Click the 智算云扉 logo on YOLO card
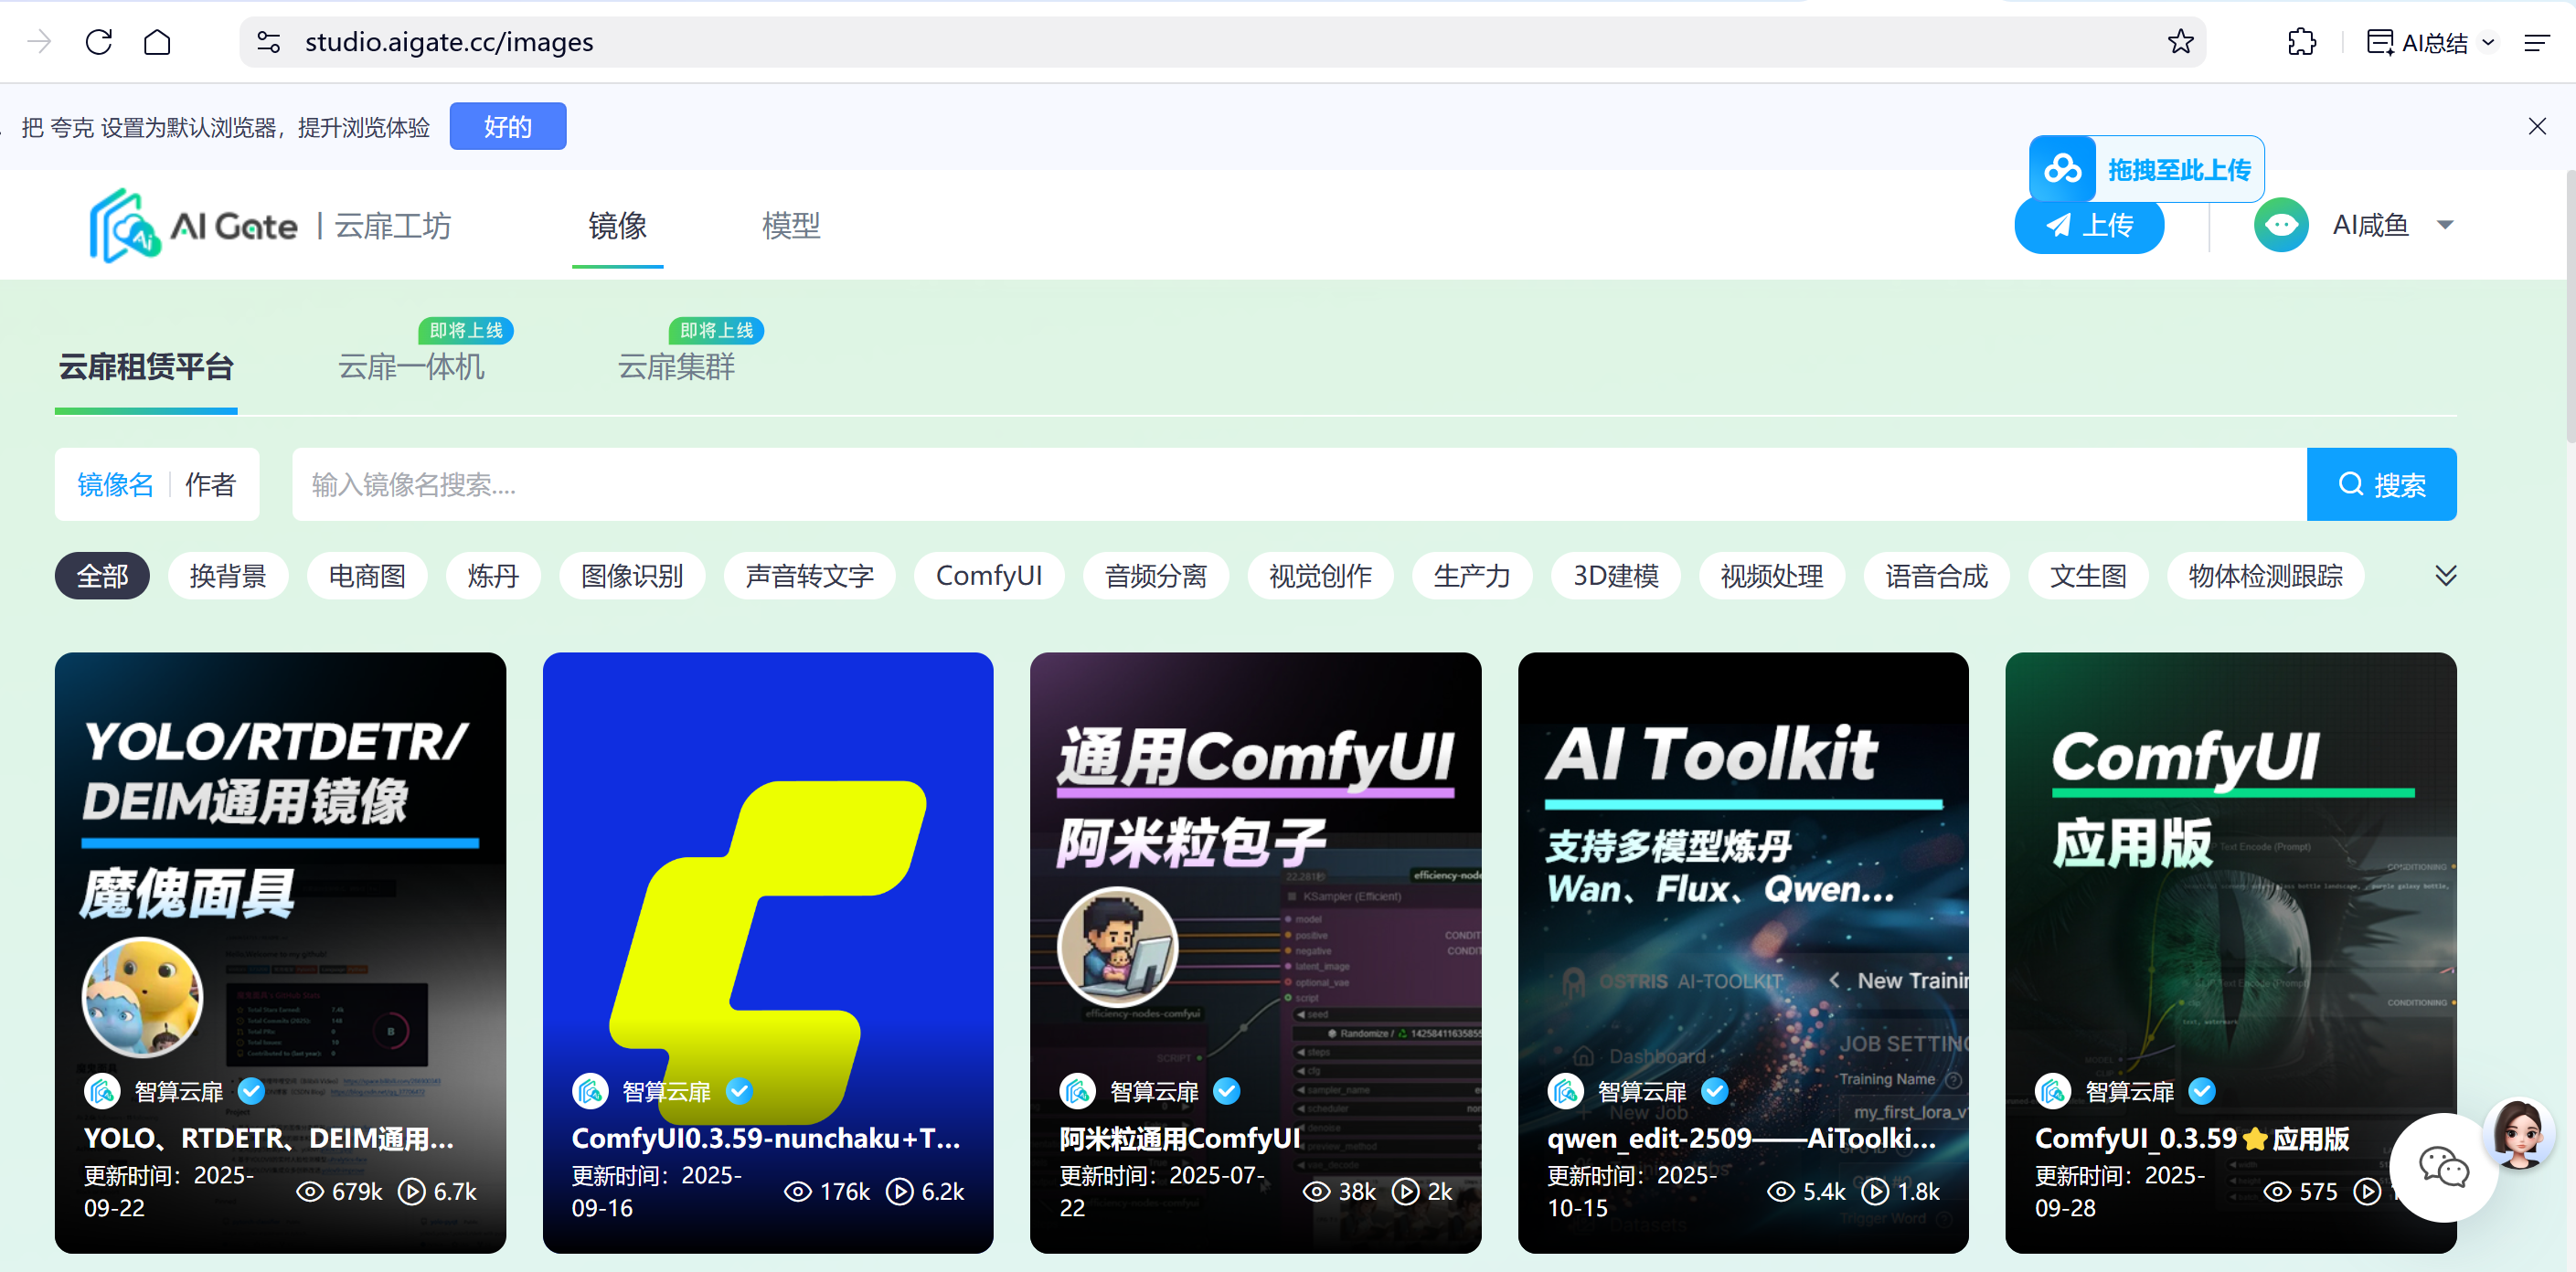 tap(102, 1091)
